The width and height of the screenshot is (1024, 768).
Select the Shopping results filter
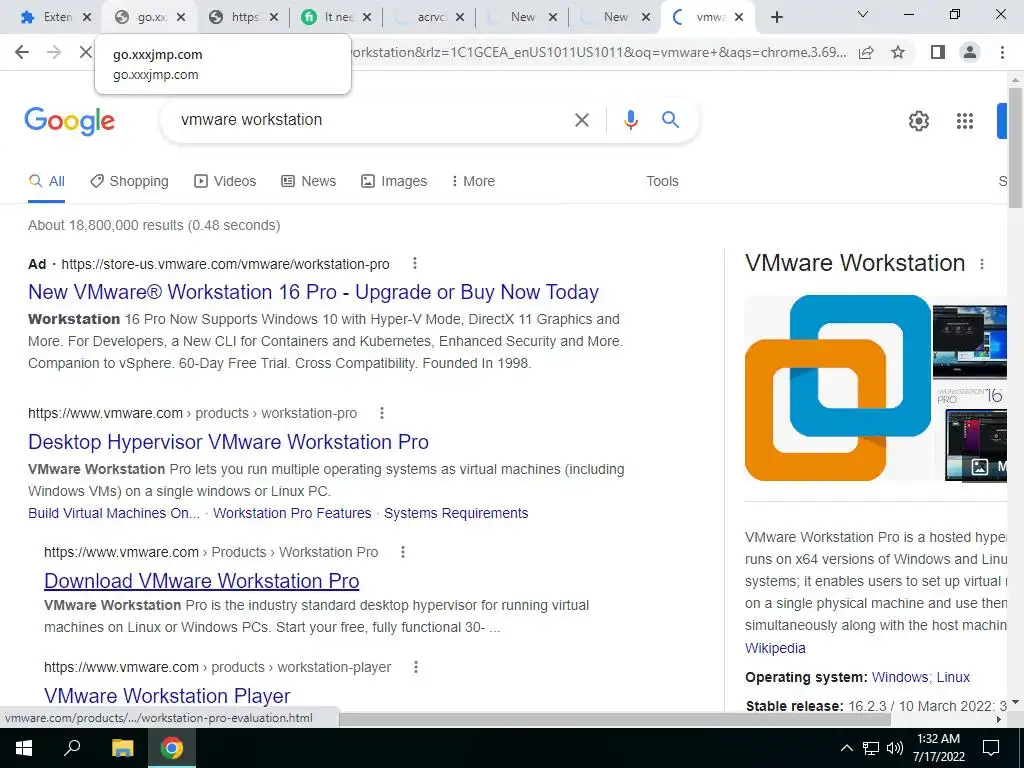[129, 182]
